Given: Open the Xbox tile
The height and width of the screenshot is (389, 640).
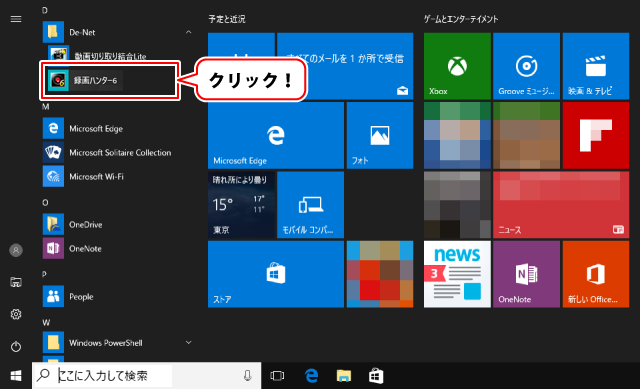Looking at the screenshot, I should (457, 66).
